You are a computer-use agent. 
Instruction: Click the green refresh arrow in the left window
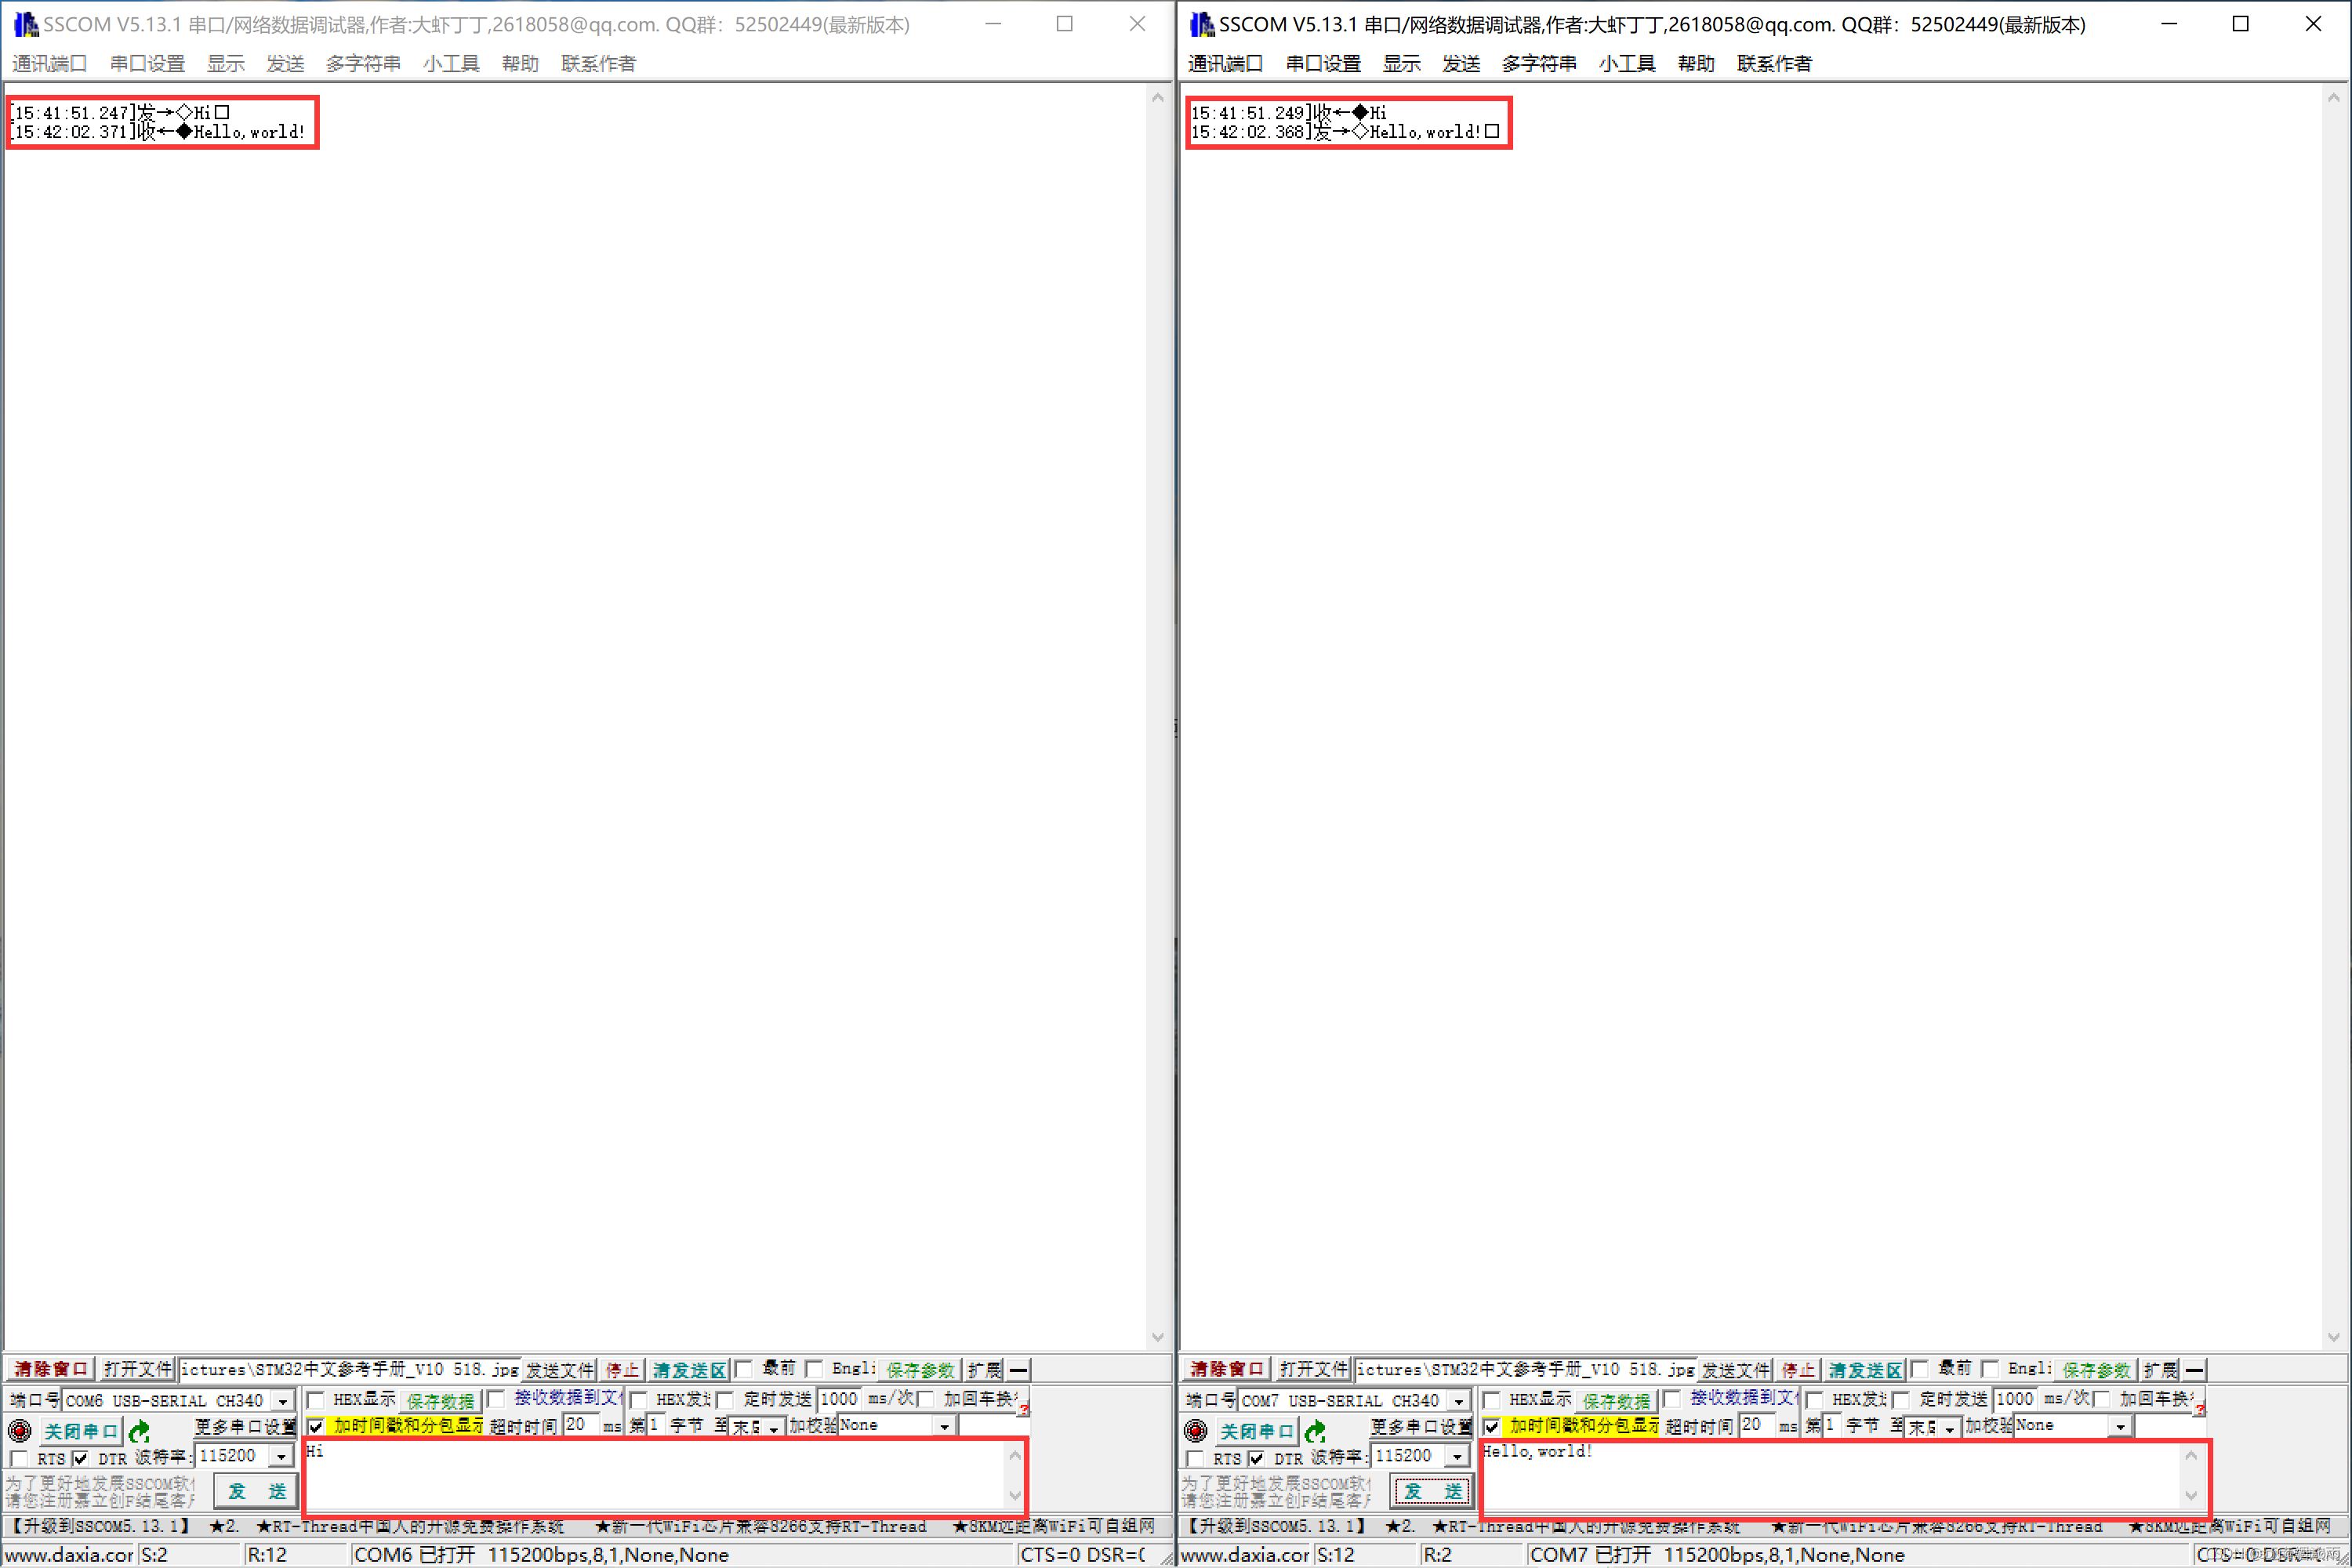140,1430
